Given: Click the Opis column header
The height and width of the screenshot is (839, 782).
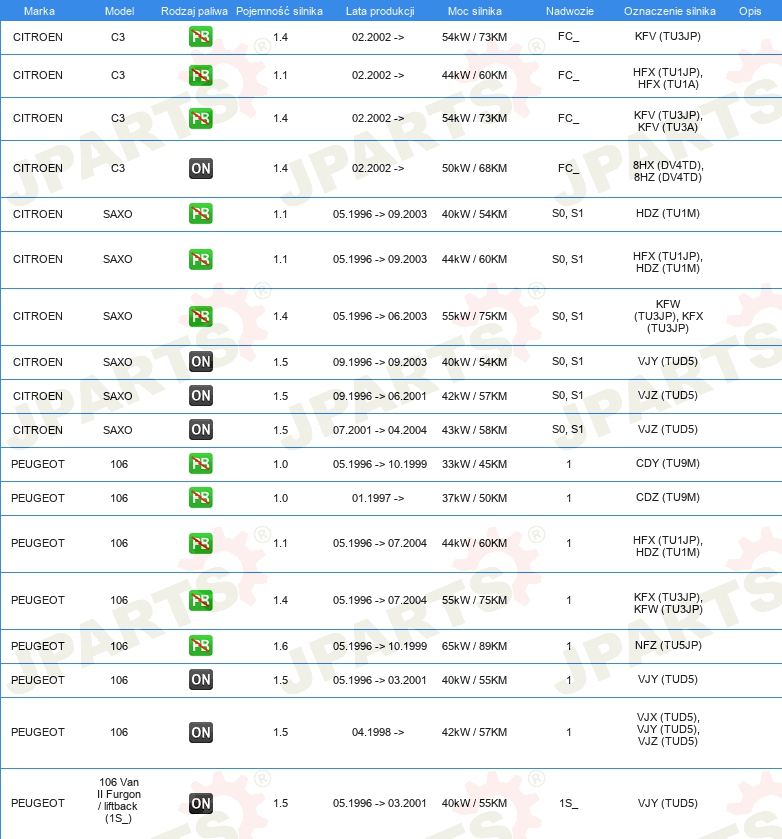Looking at the screenshot, I should [x=750, y=11].
